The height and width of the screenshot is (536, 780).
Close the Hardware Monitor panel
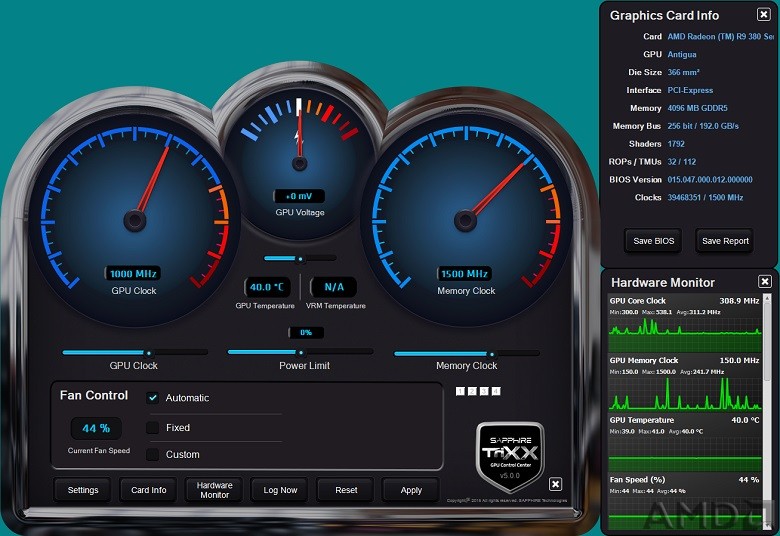(x=765, y=282)
